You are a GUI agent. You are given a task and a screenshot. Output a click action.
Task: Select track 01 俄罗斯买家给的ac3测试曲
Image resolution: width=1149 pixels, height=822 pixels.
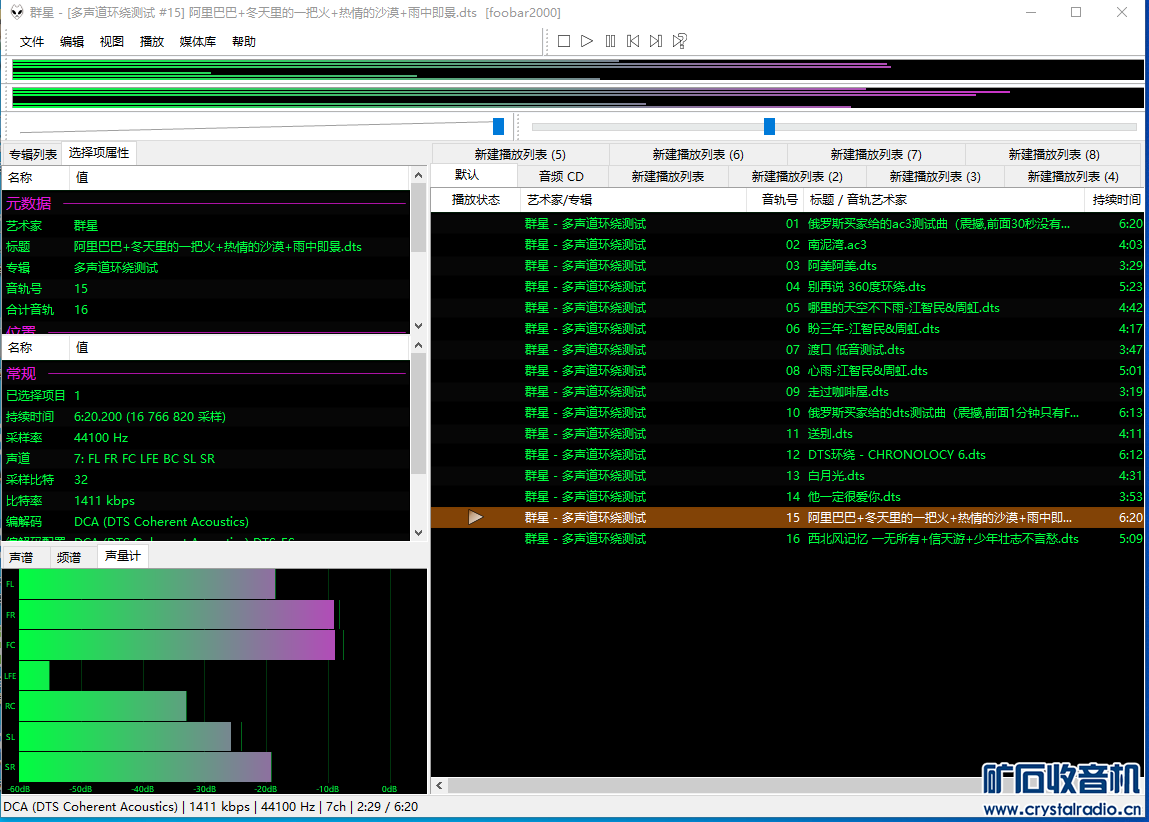coord(787,223)
